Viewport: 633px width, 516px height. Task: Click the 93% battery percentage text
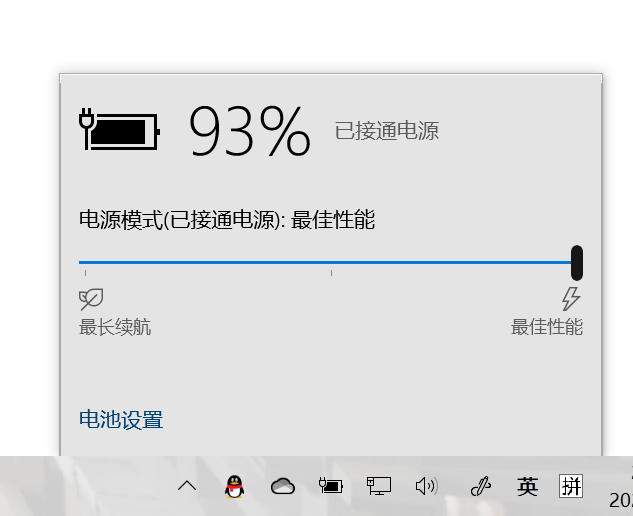click(250, 130)
